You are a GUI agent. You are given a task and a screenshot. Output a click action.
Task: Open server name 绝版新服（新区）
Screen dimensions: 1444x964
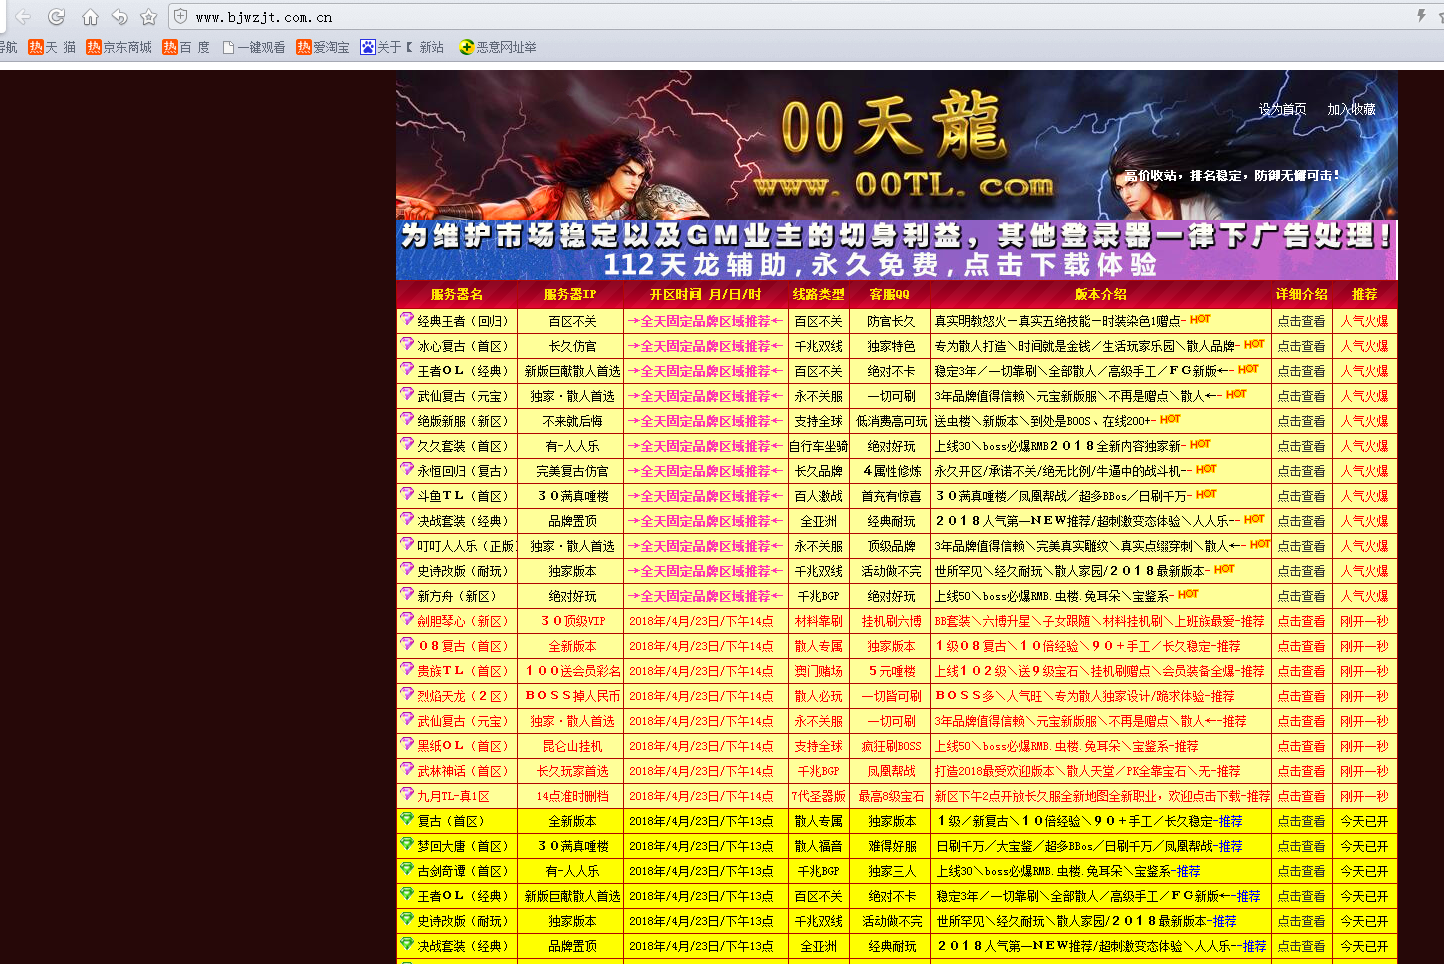[x=463, y=421]
